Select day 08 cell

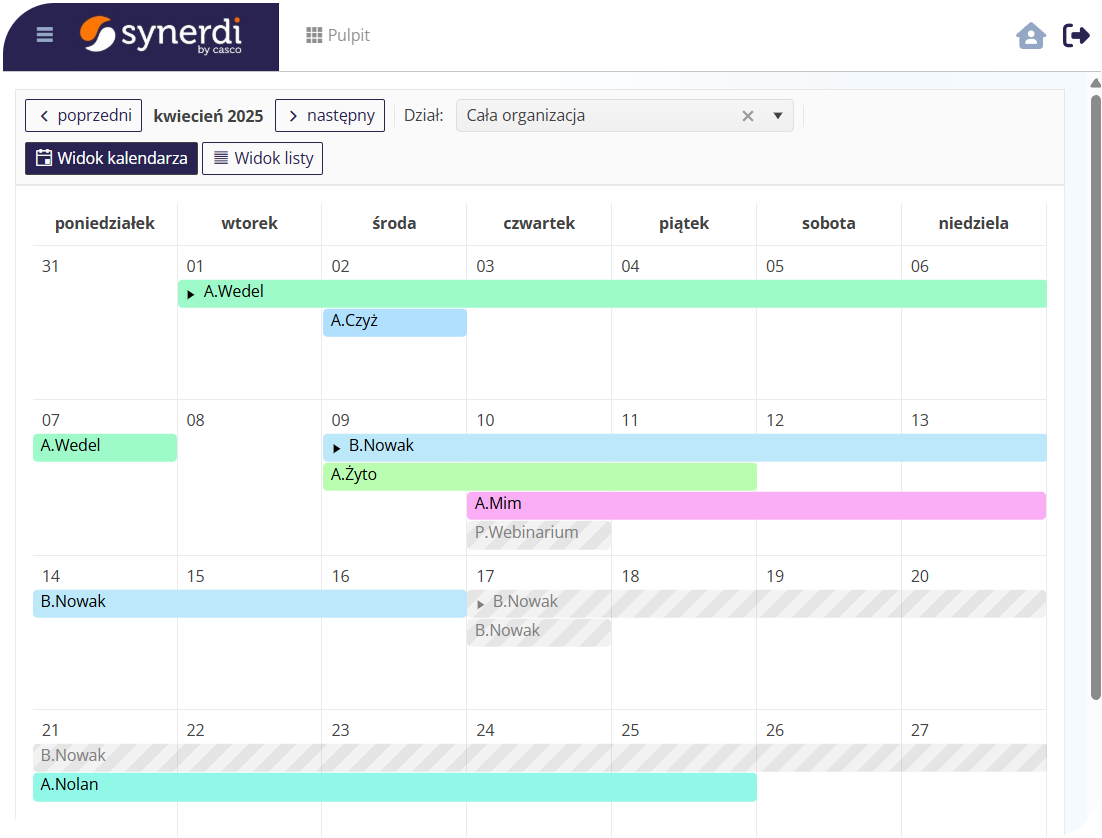point(249,477)
